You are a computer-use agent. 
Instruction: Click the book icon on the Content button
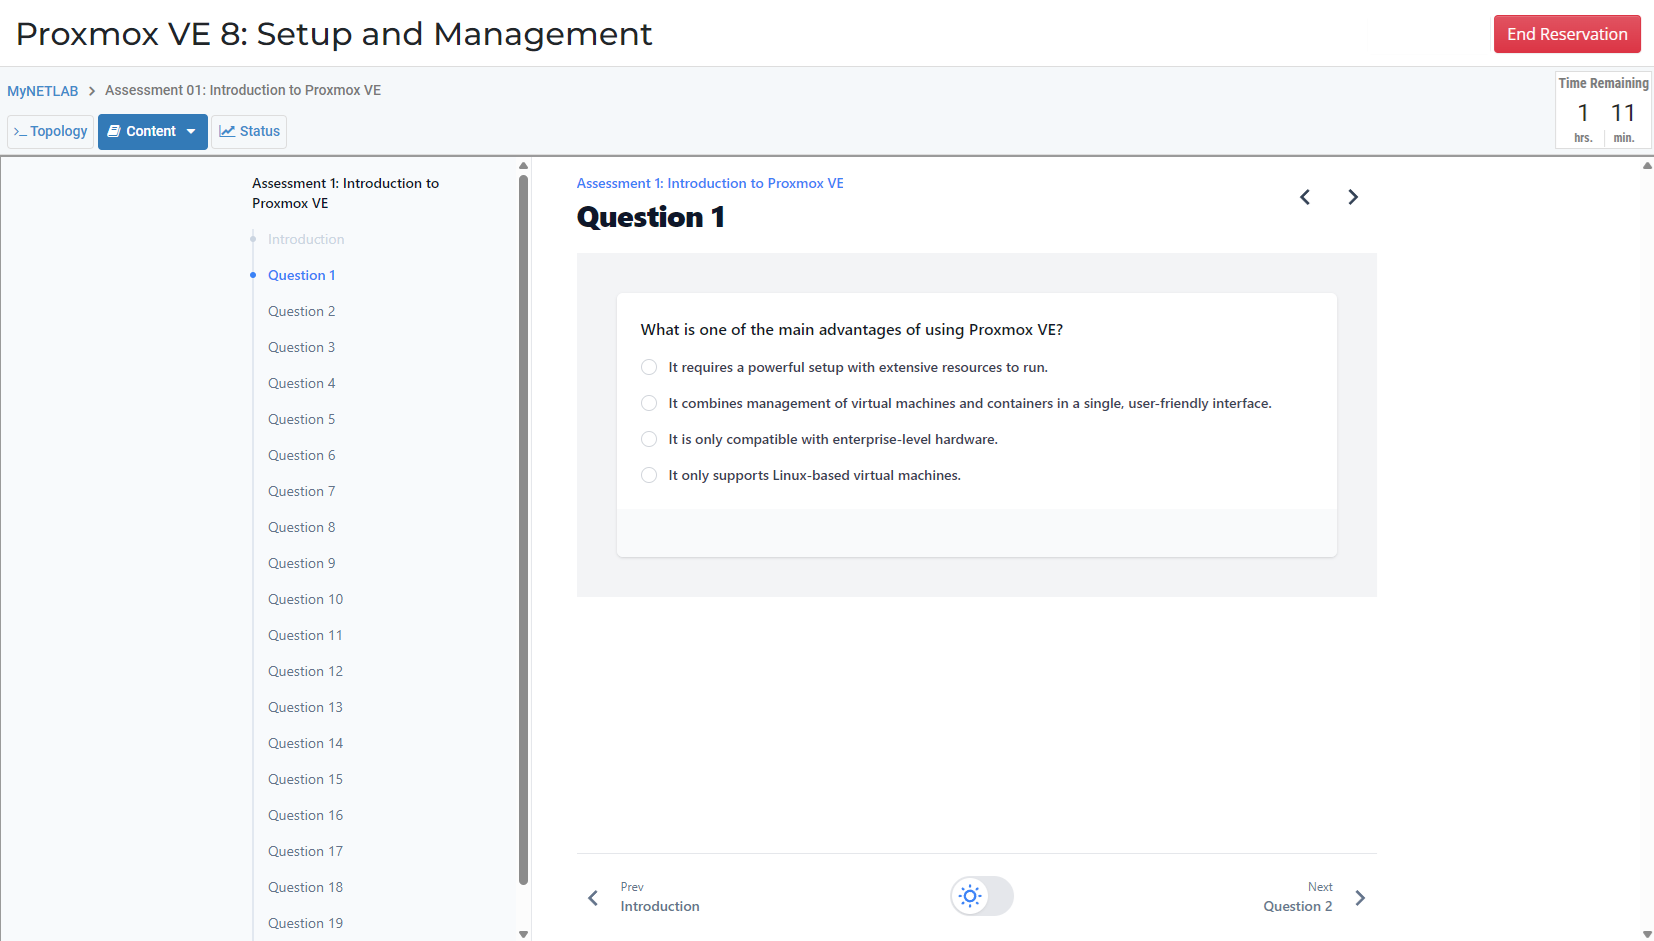pos(114,131)
